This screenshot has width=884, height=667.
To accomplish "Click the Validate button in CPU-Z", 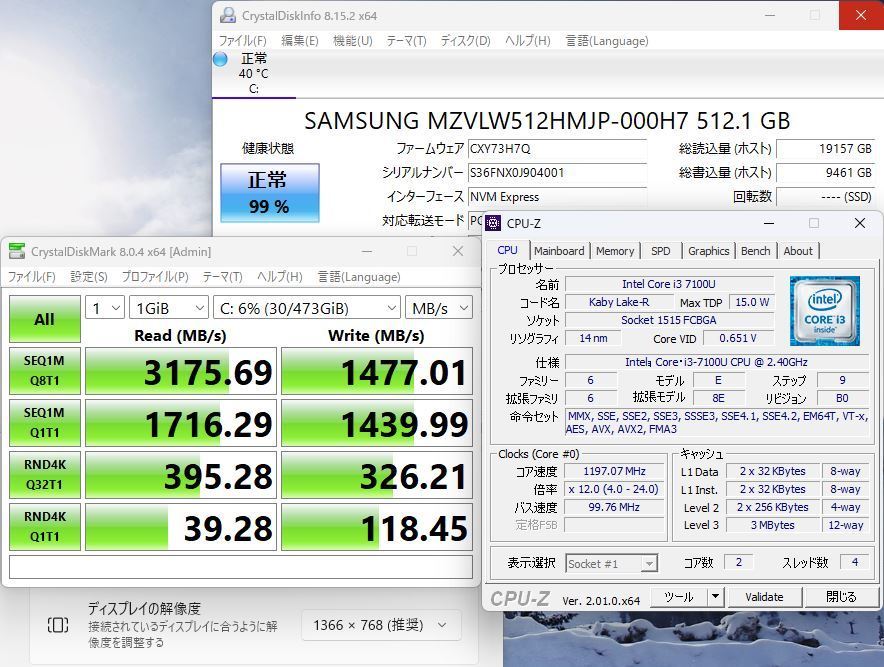I will tap(764, 597).
